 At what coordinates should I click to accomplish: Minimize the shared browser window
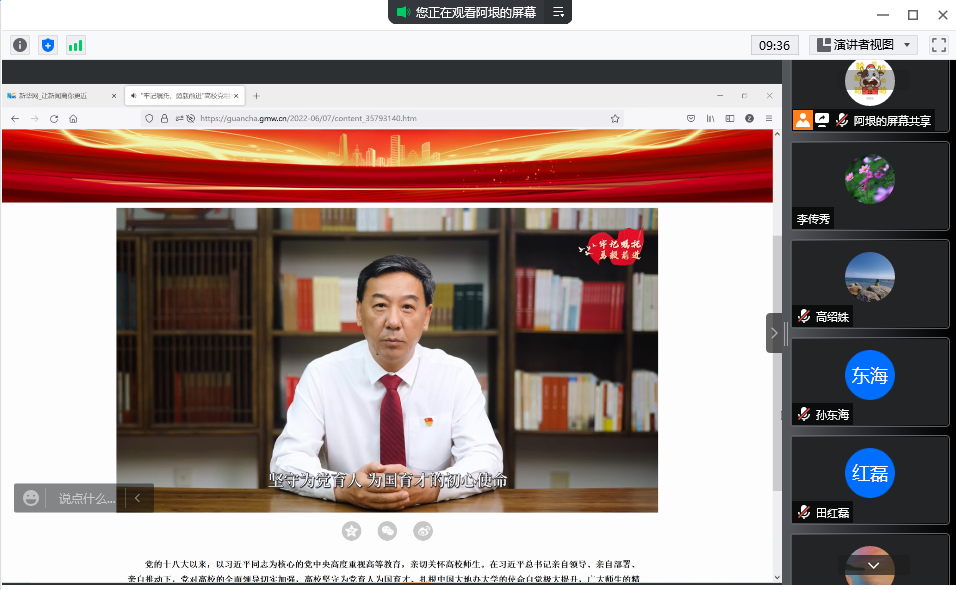coord(720,96)
